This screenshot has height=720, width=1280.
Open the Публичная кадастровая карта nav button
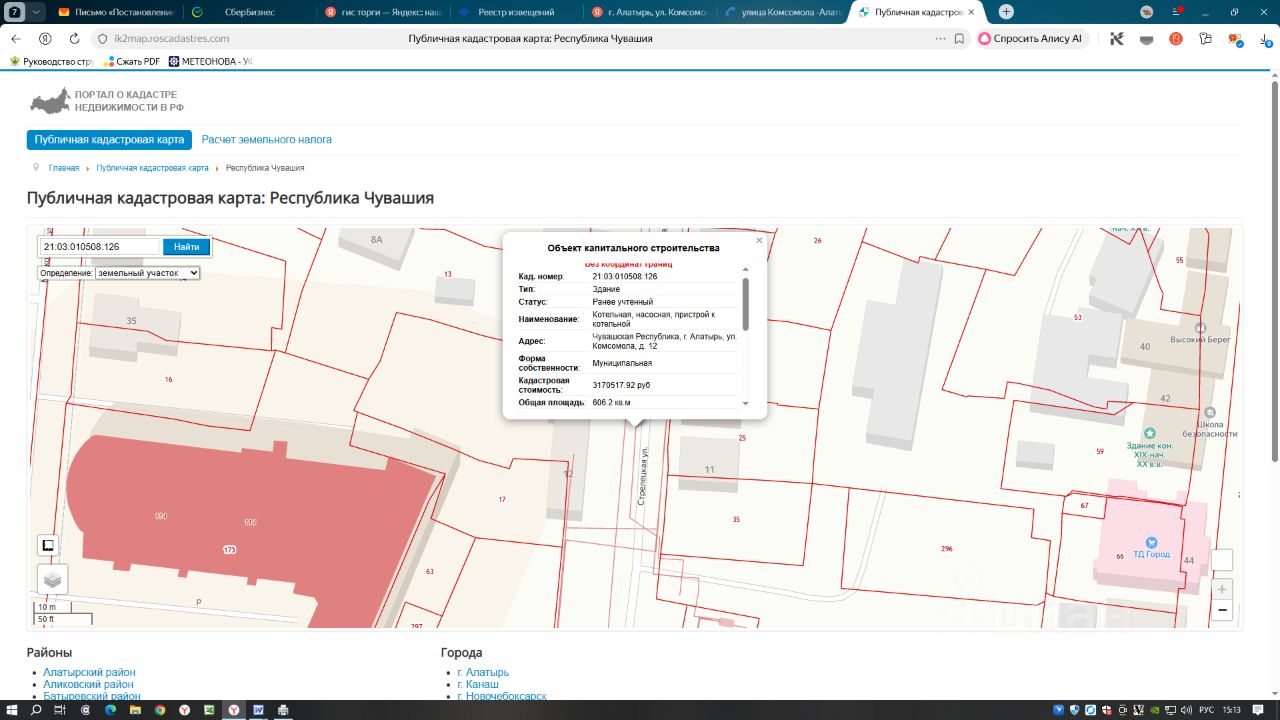[109, 140]
